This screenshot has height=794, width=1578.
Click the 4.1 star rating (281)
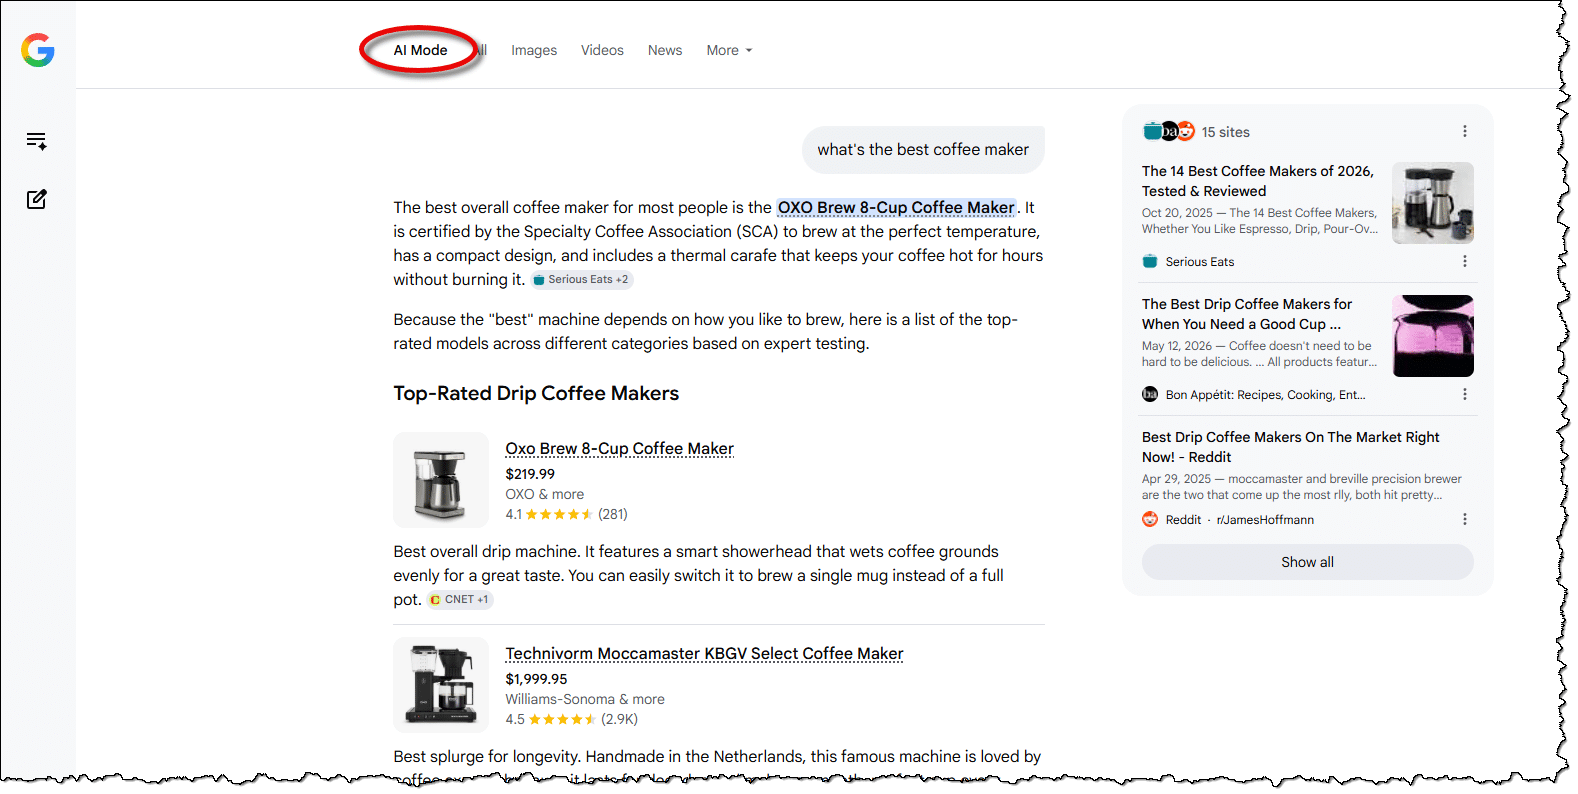click(567, 514)
